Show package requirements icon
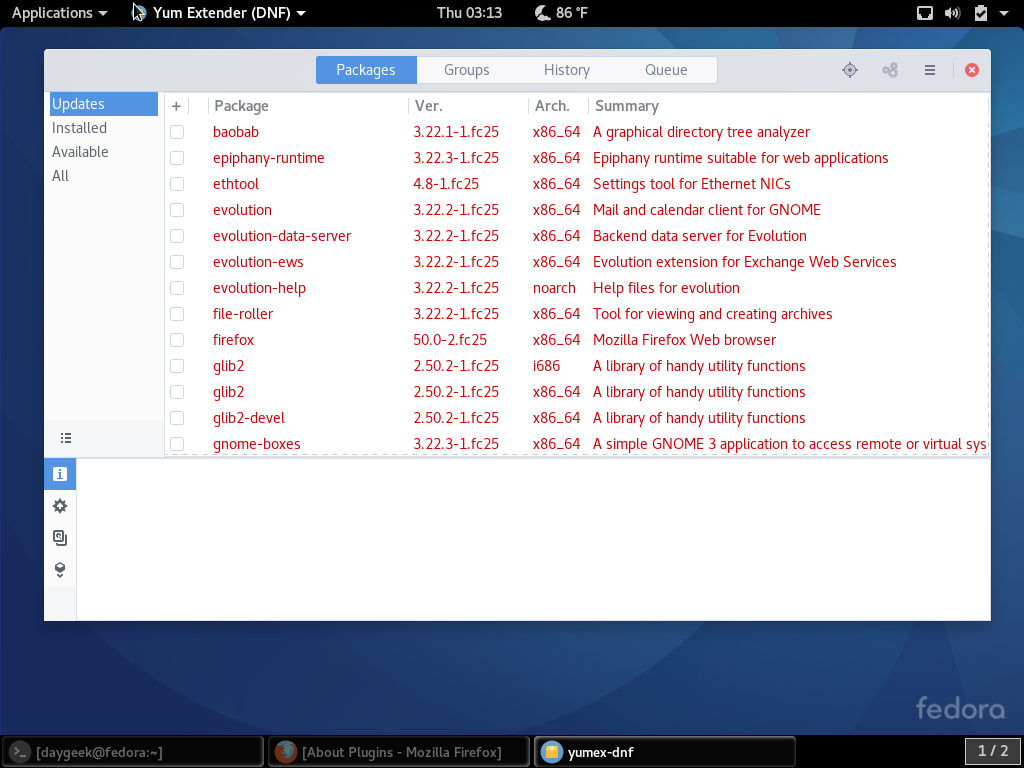Viewport: 1024px width, 768px height. 60,569
